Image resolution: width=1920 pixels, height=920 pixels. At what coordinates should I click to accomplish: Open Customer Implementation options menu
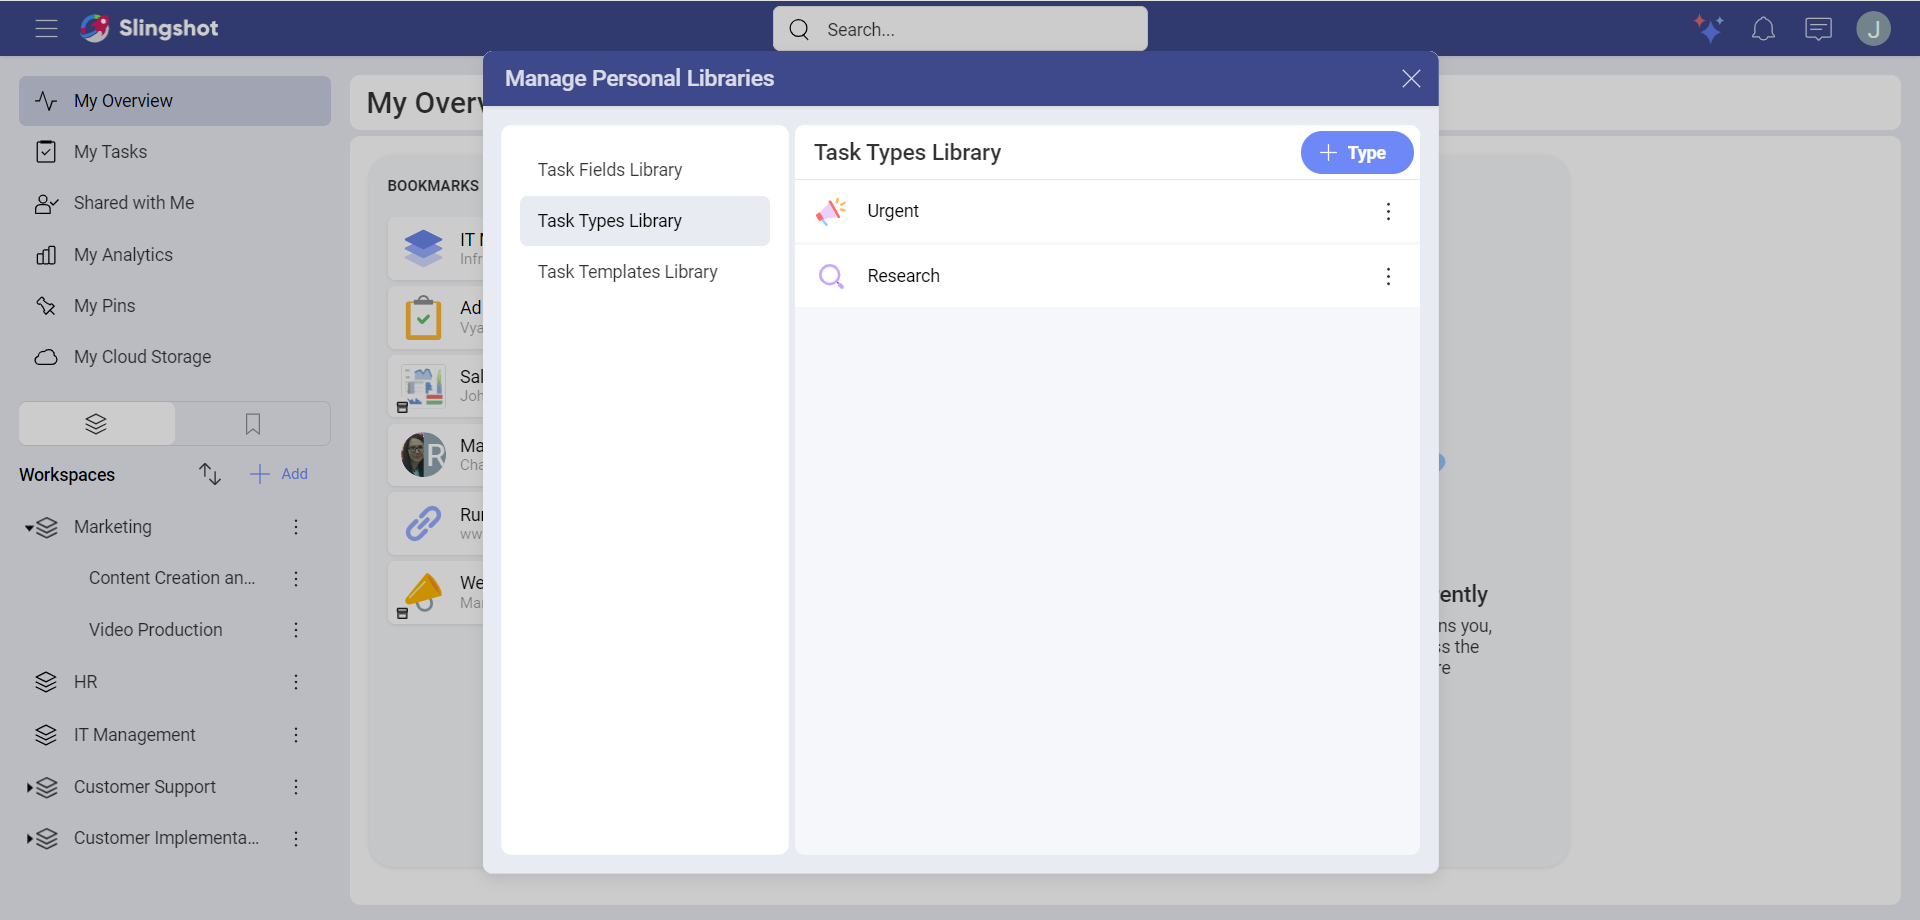pyautogui.click(x=296, y=838)
